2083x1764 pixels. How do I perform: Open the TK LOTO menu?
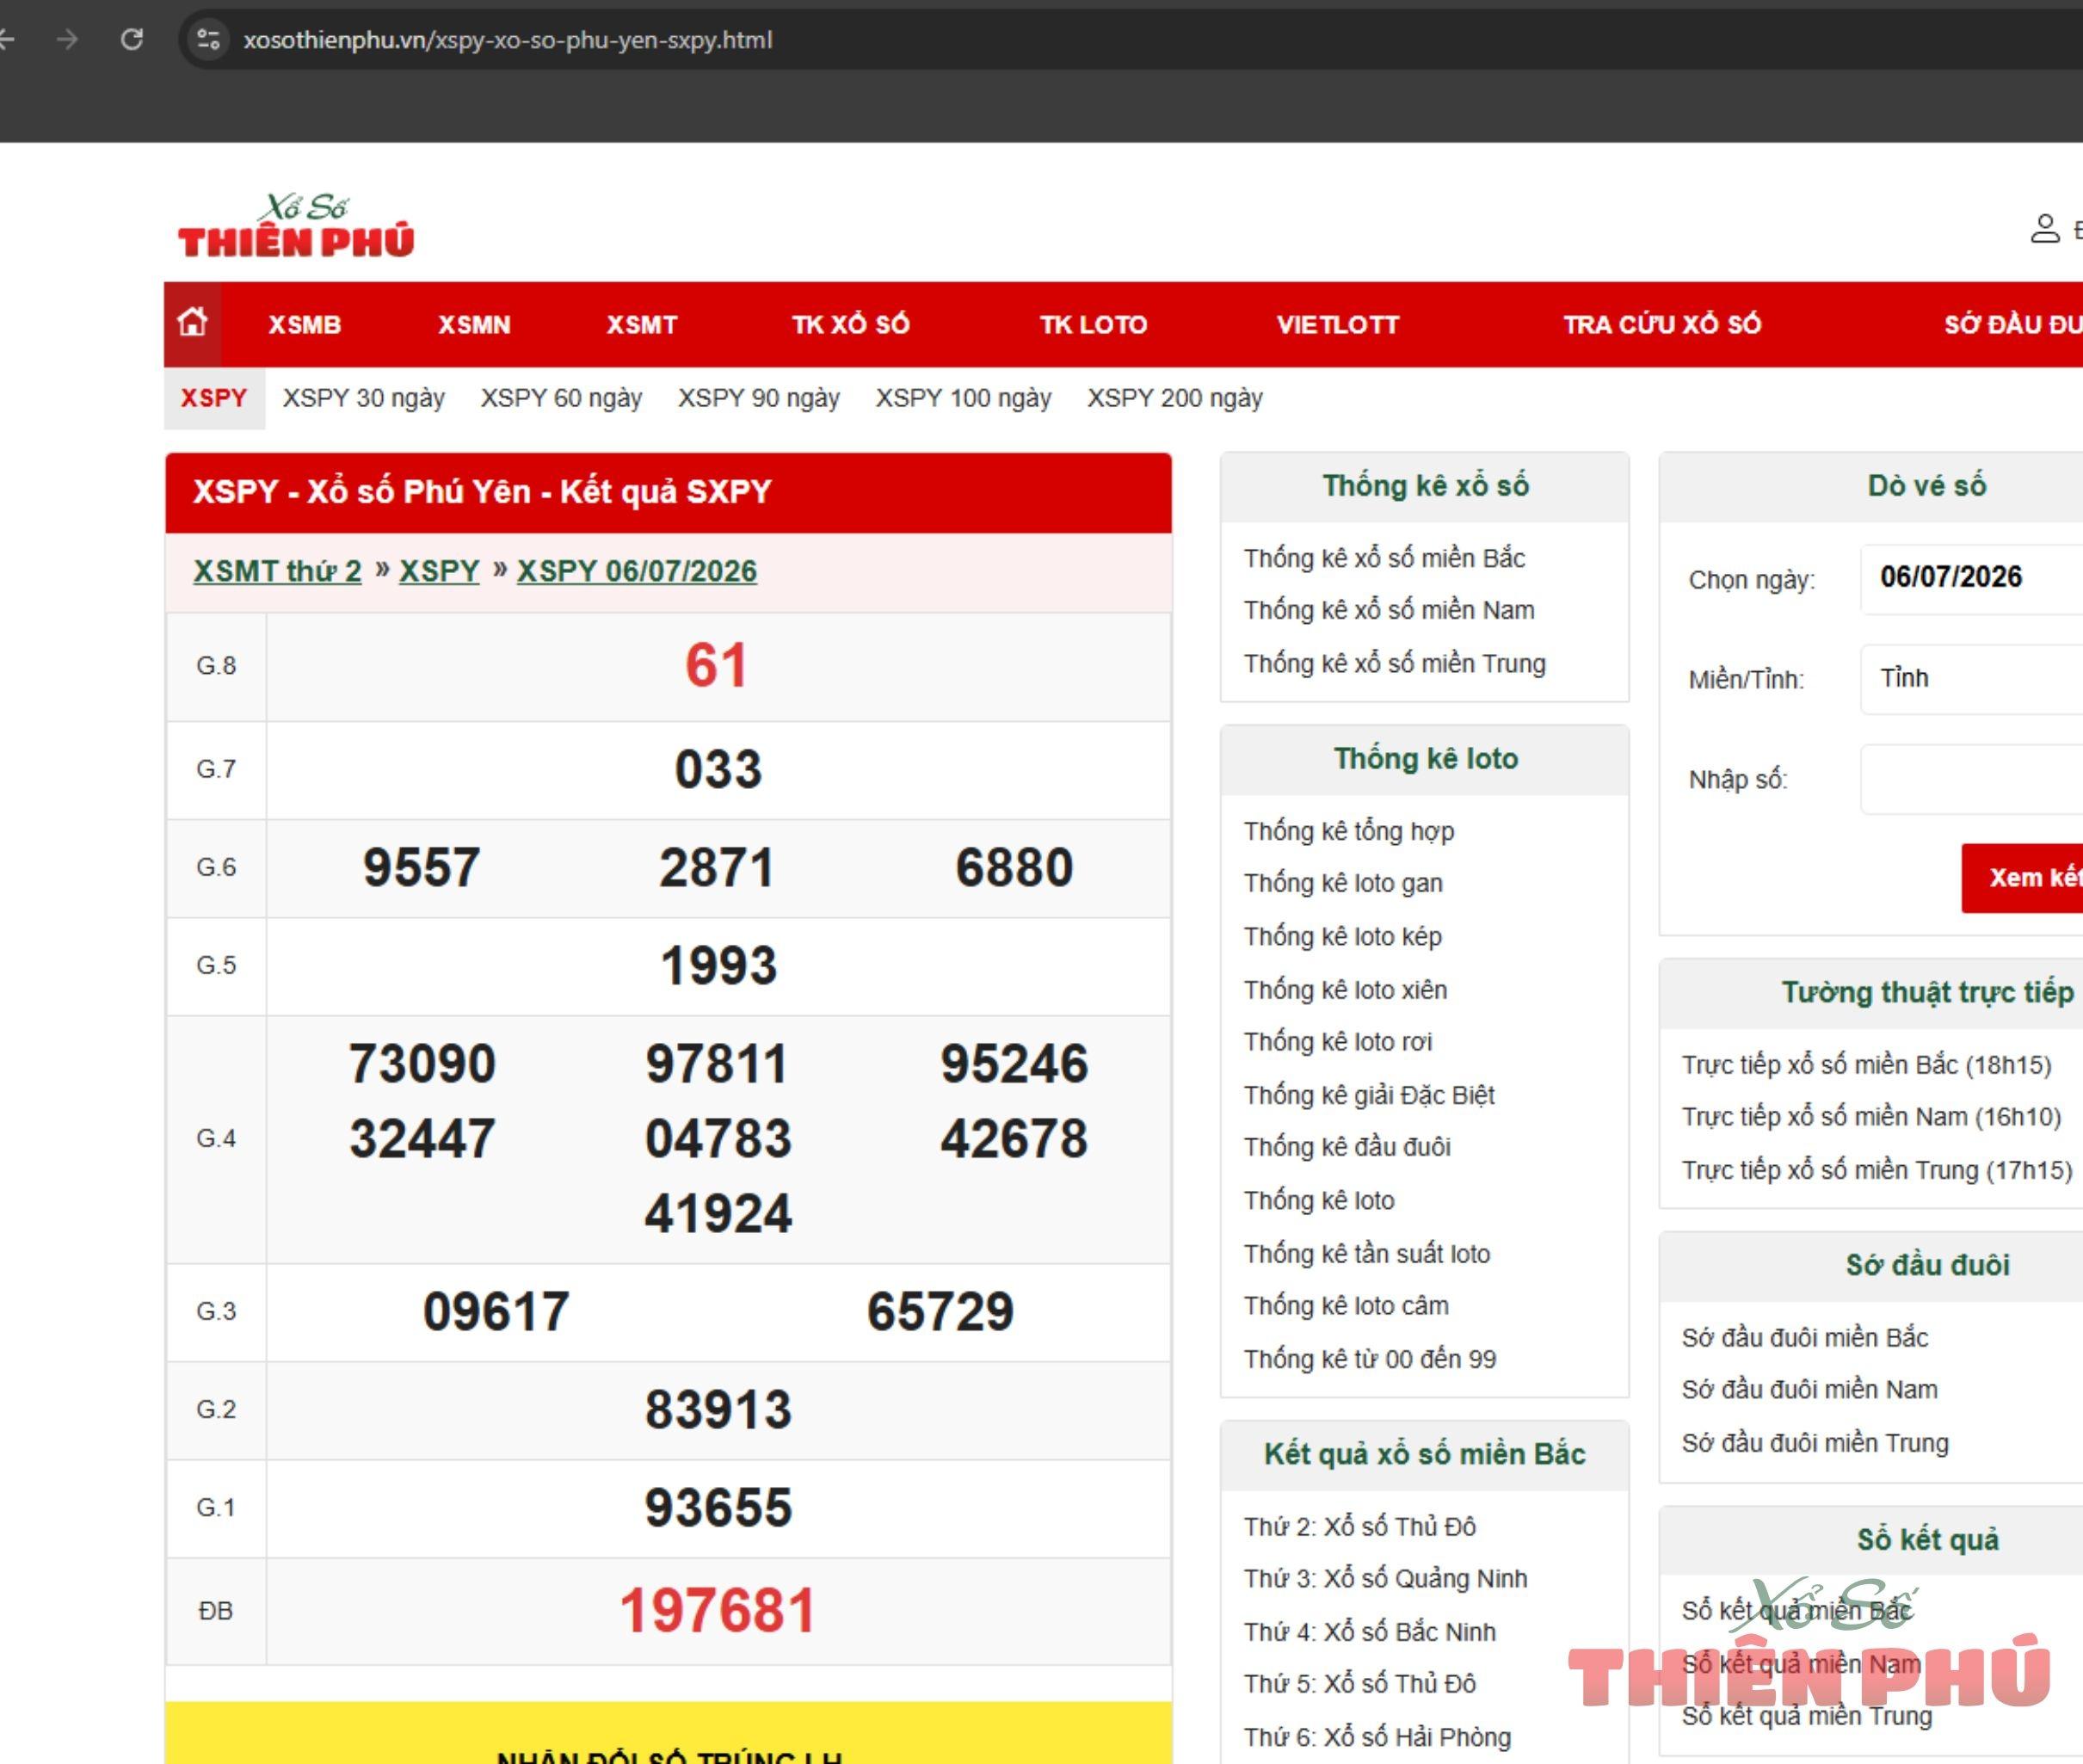point(1093,325)
